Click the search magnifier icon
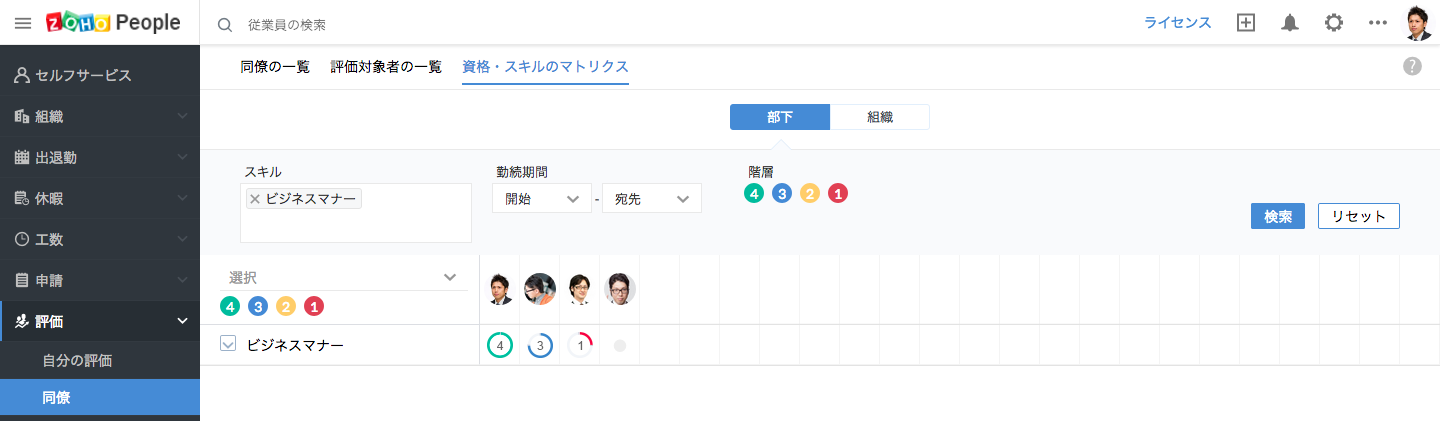Viewport: 1440px width, 421px height. coord(225,24)
